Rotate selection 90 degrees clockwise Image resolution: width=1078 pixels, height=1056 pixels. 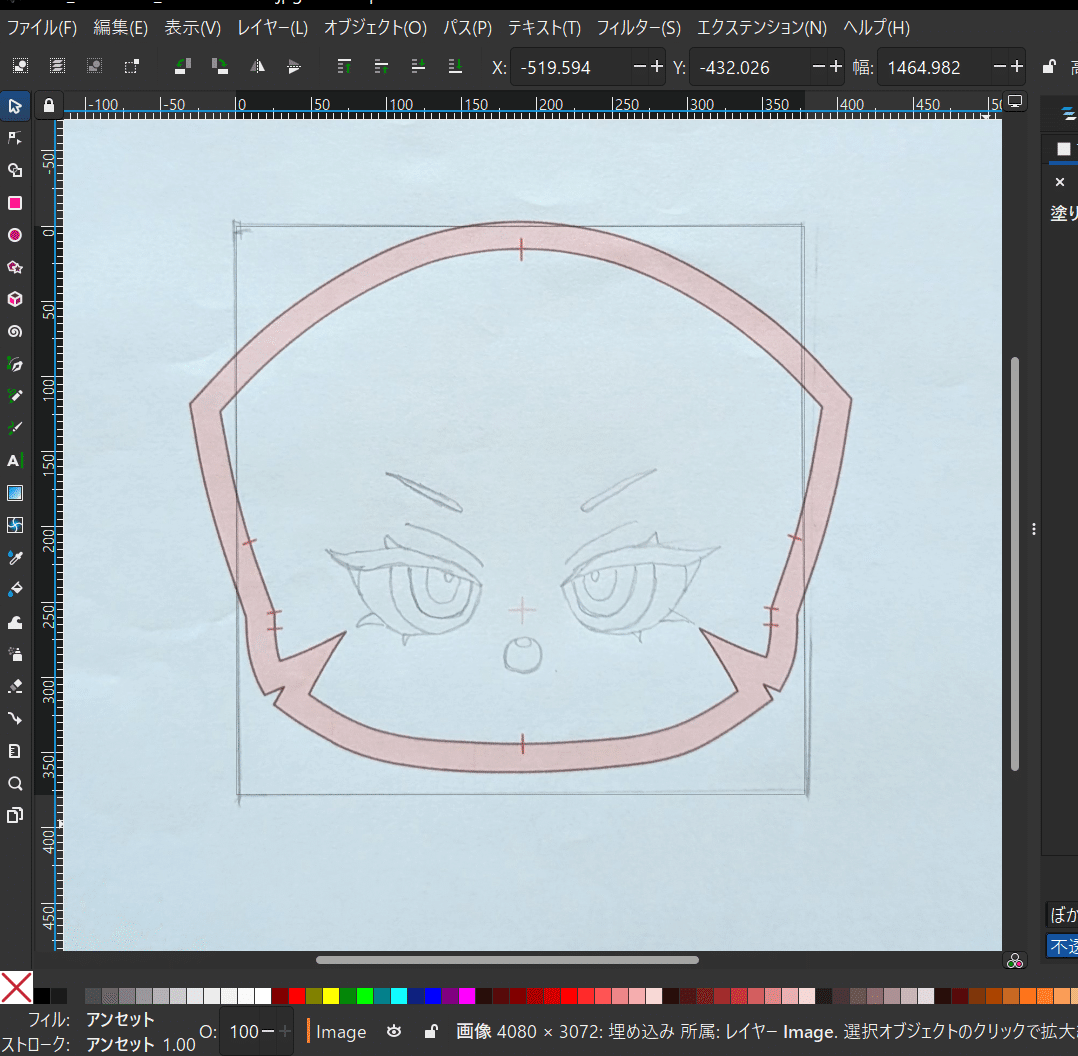(x=220, y=66)
